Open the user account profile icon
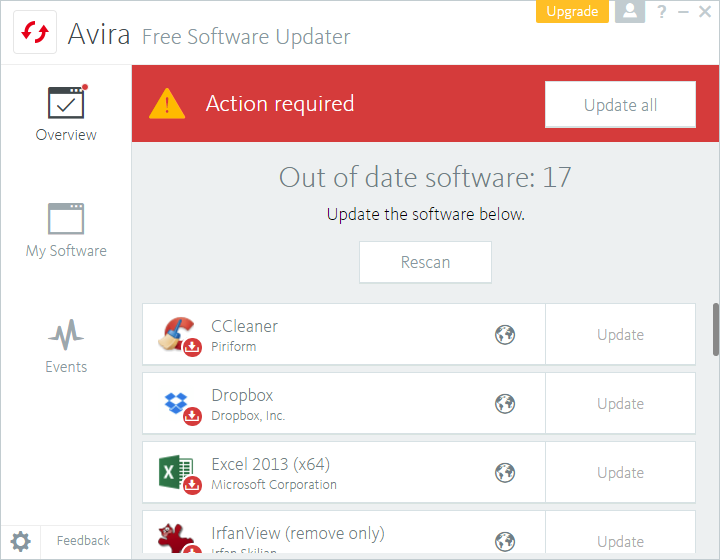Screen dimensions: 720x560 click(630, 12)
